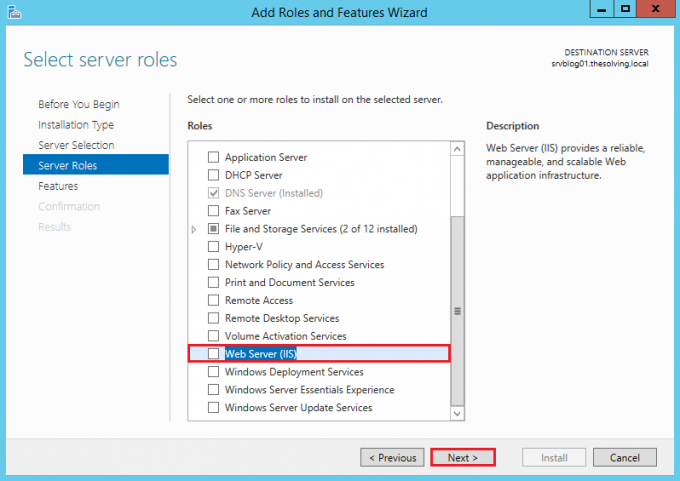680x481 pixels.
Task: Enable the Hyper-V role checkbox
Action: 213,247
